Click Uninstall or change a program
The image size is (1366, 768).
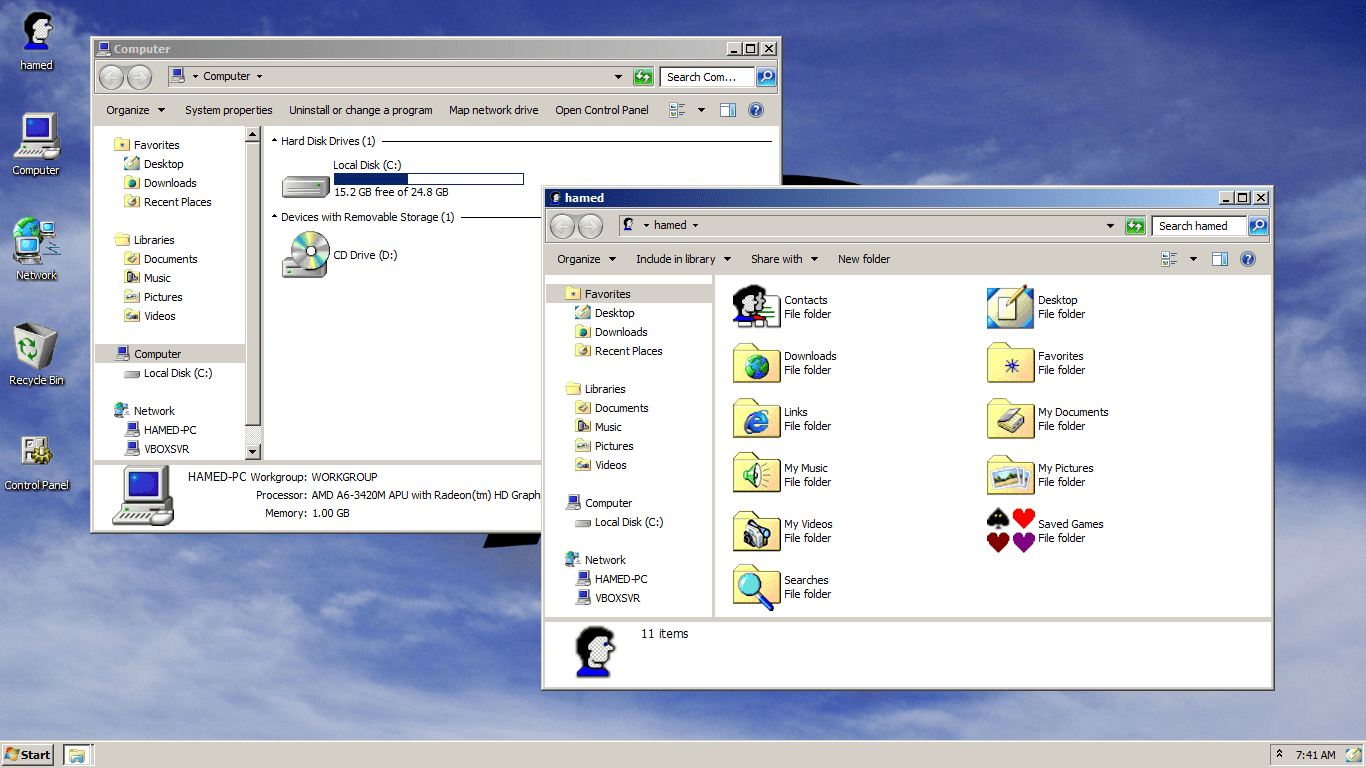coord(360,109)
